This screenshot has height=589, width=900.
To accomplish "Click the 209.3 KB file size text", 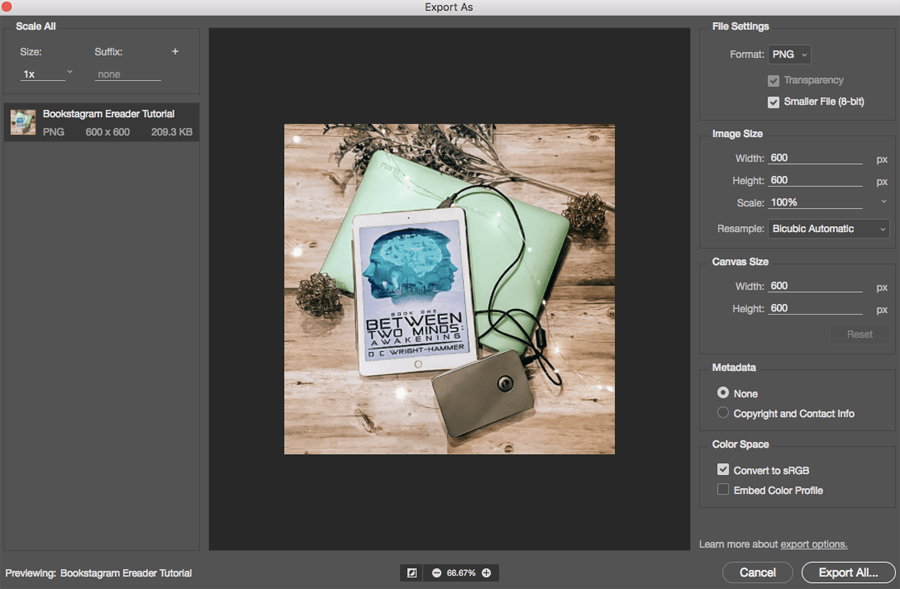I will click(x=172, y=132).
